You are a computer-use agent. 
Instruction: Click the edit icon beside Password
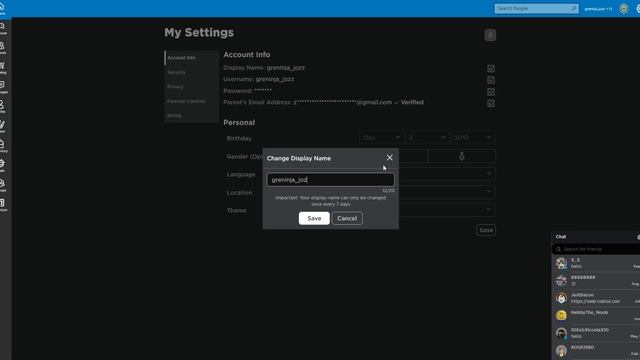(491, 92)
